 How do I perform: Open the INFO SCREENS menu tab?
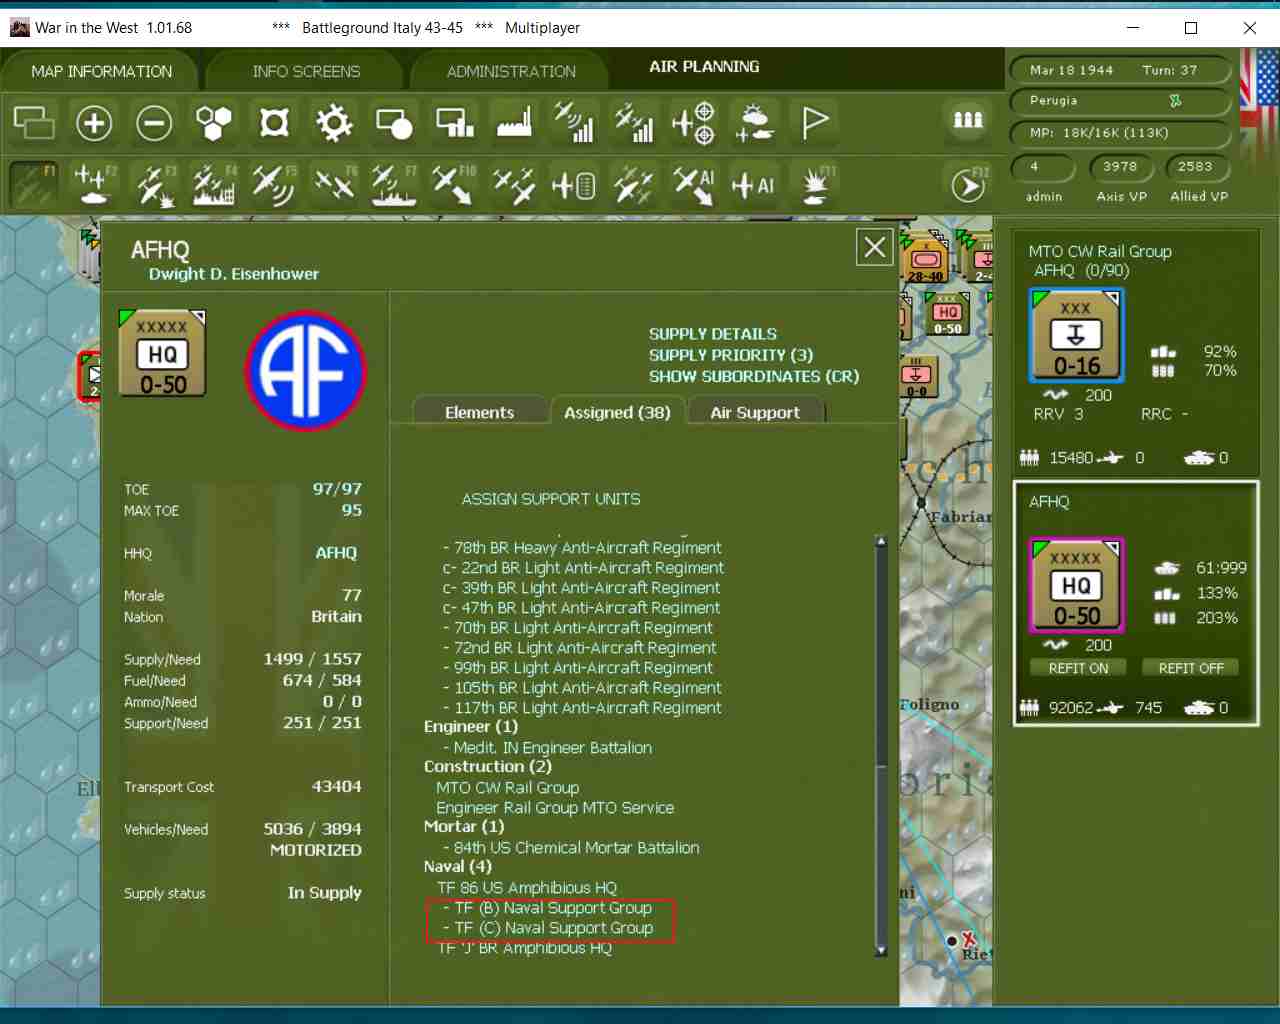click(x=306, y=72)
